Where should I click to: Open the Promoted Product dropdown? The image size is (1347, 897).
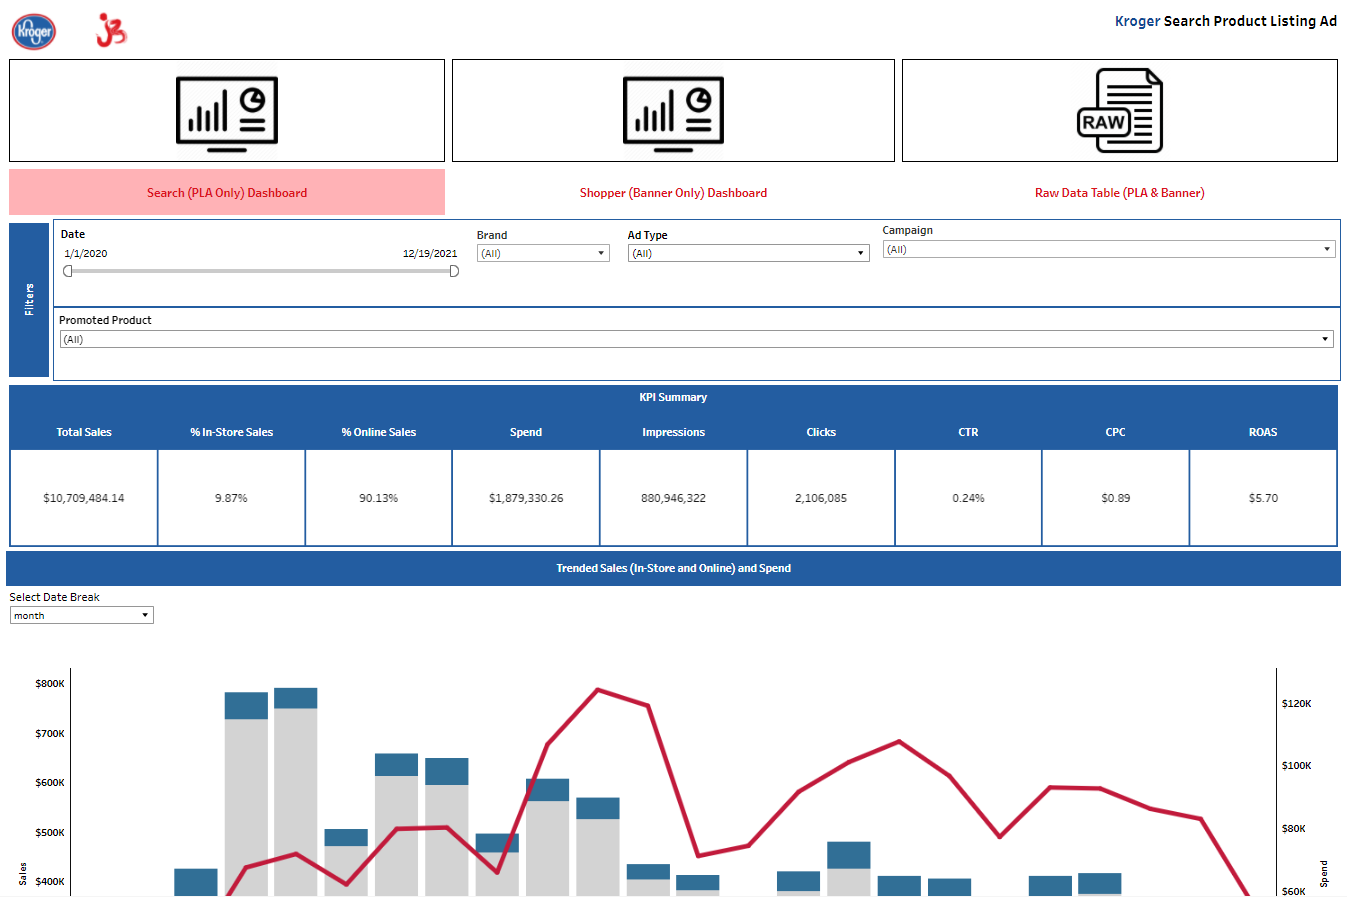(x=1323, y=338)
